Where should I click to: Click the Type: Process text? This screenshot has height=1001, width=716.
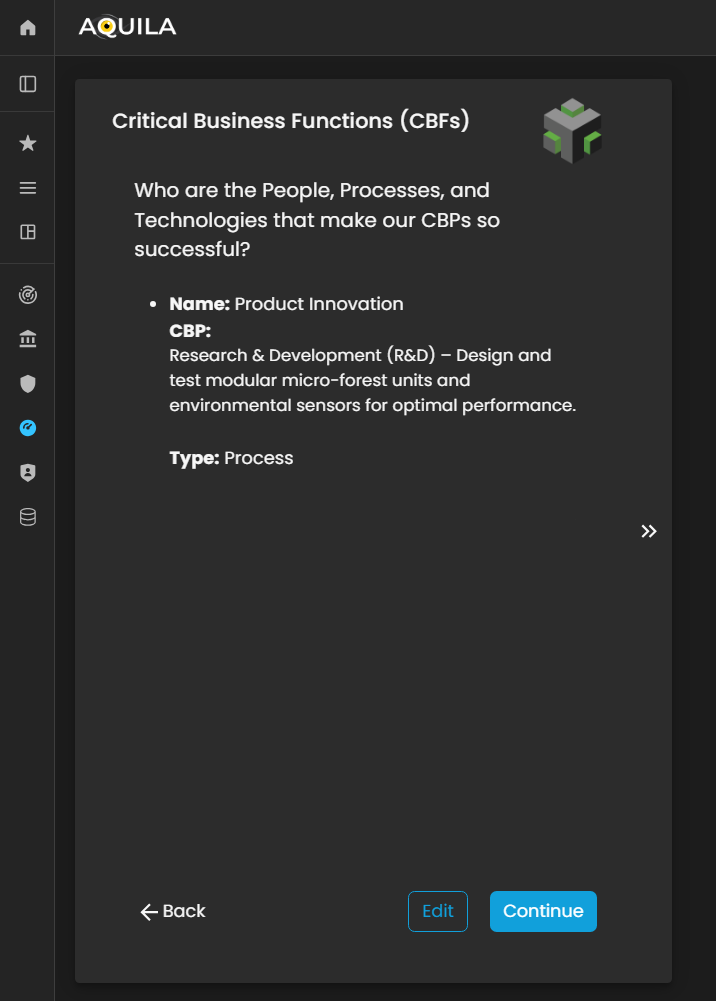[232, 458]
